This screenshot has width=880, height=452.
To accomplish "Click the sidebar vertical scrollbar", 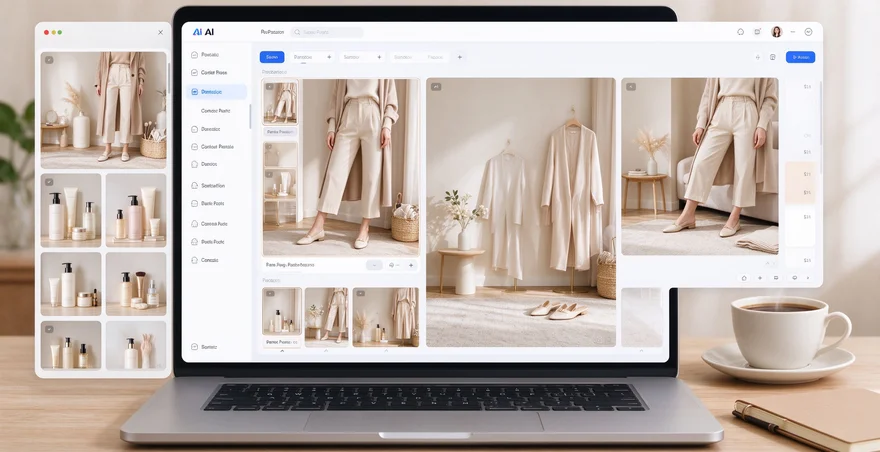I will tap(250, 115).
